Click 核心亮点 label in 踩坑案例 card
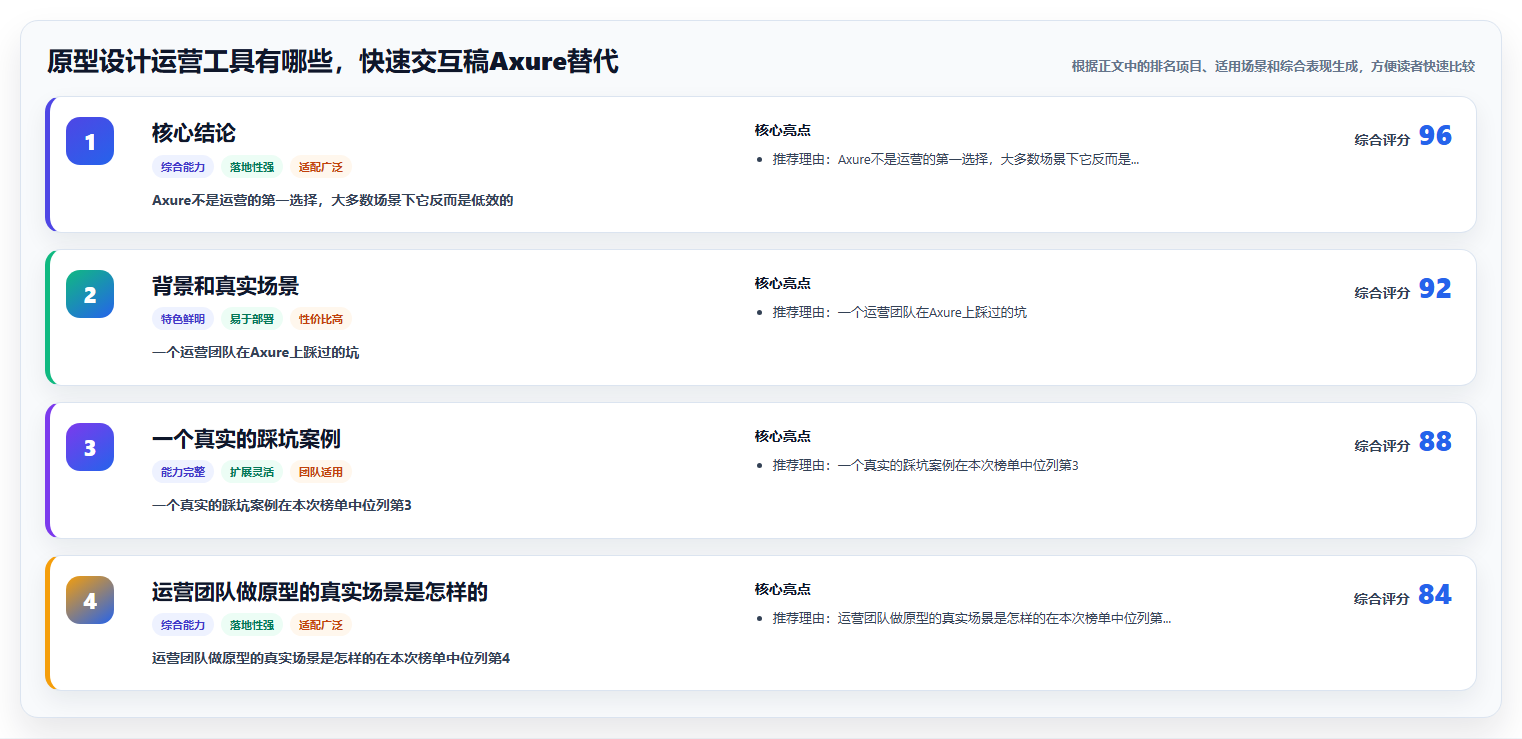The width and height of the screenshot is (1522, 739). pyautogui.click(x=783, y=437)
